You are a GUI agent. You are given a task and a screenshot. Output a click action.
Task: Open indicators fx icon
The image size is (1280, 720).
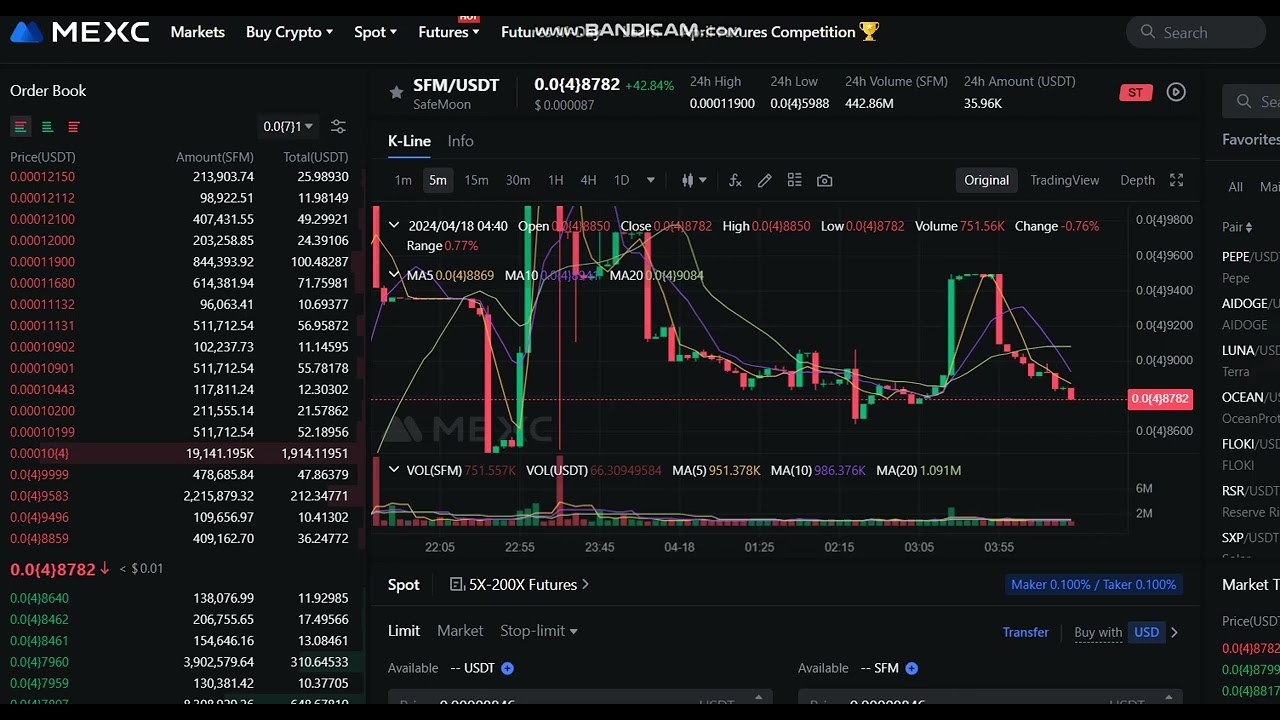[735, 180]
